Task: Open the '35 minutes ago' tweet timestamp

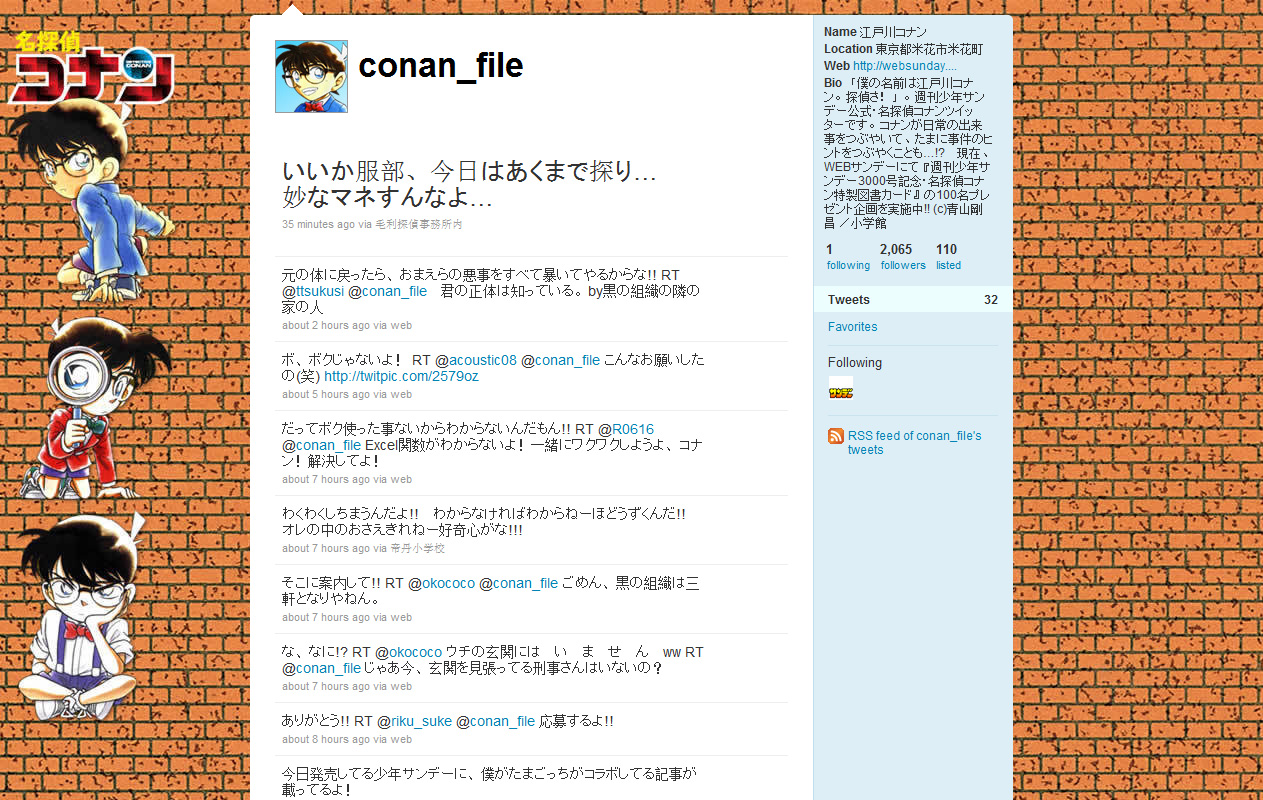Action: pyautogui.click(x=318, y=225)
